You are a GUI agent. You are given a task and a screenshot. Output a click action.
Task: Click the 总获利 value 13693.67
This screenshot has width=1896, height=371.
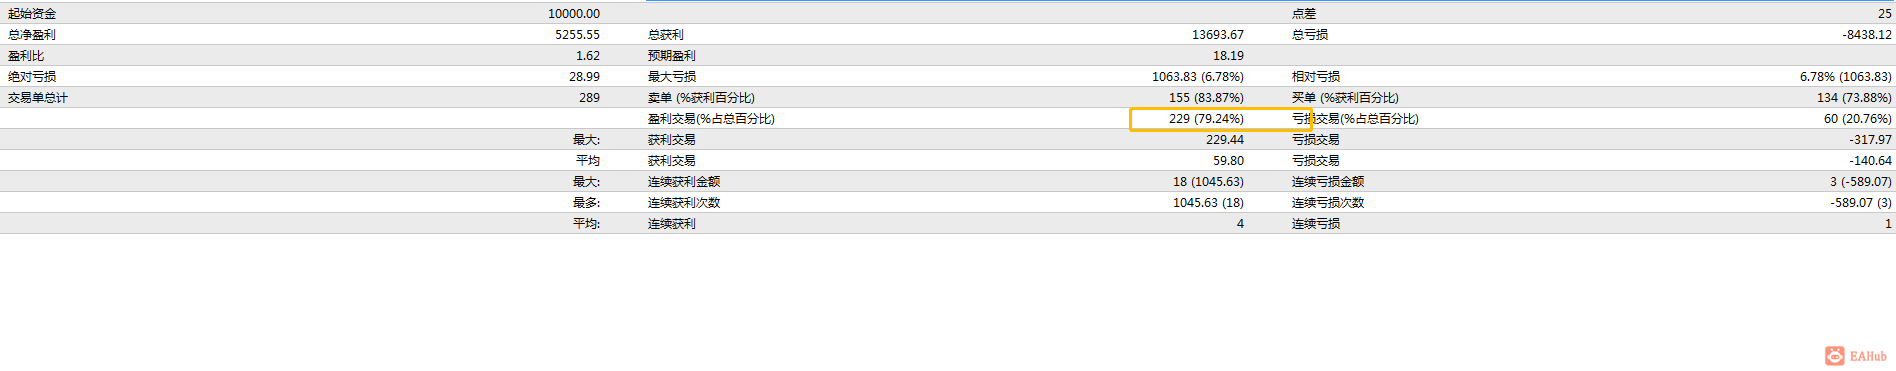tap(1218, 35)
